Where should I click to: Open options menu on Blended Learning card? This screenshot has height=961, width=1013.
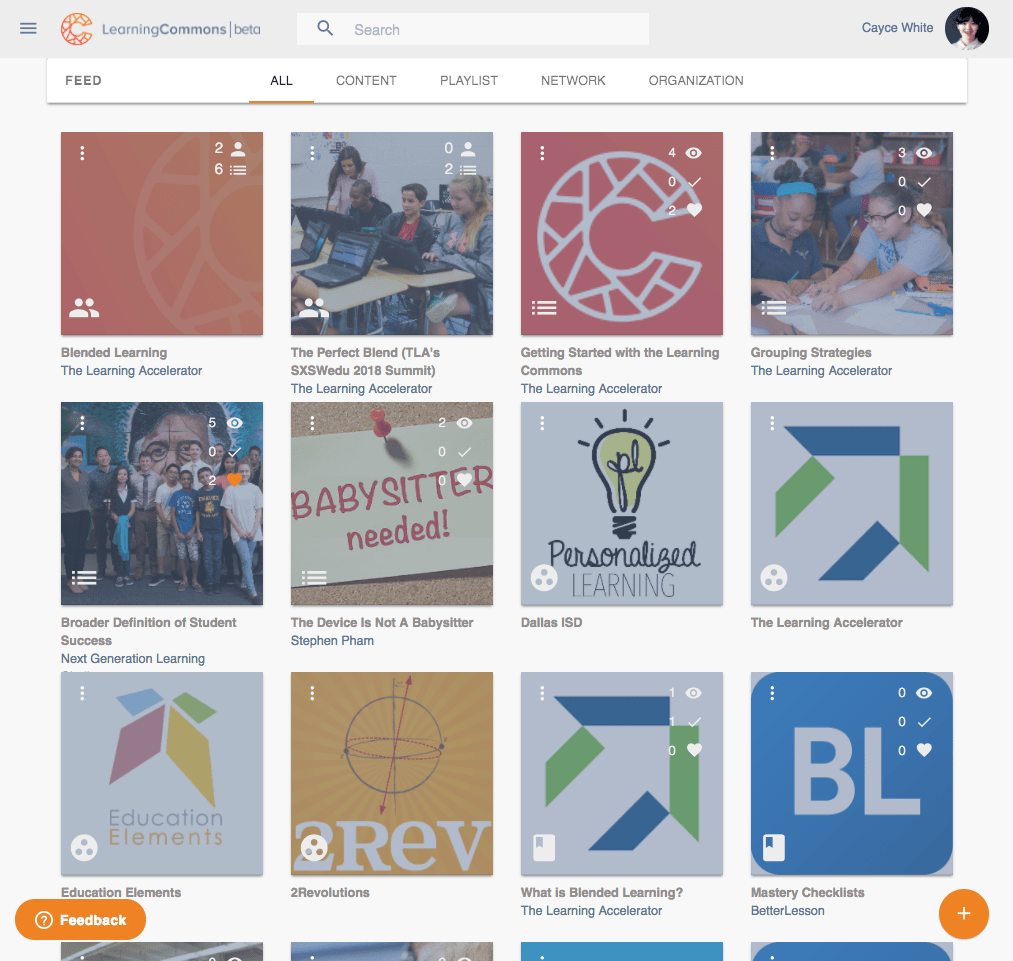click(82, 153)
